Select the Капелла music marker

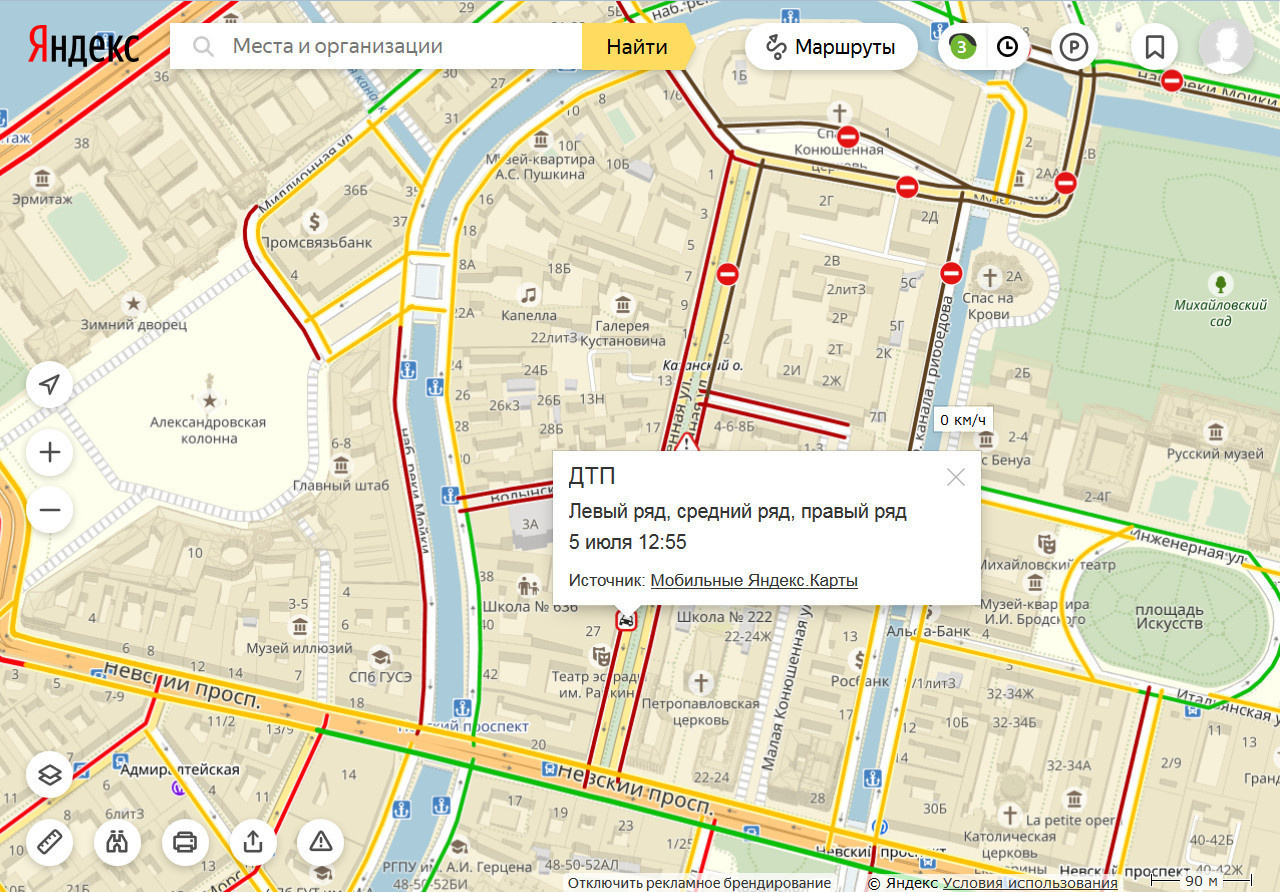(529, 294)
